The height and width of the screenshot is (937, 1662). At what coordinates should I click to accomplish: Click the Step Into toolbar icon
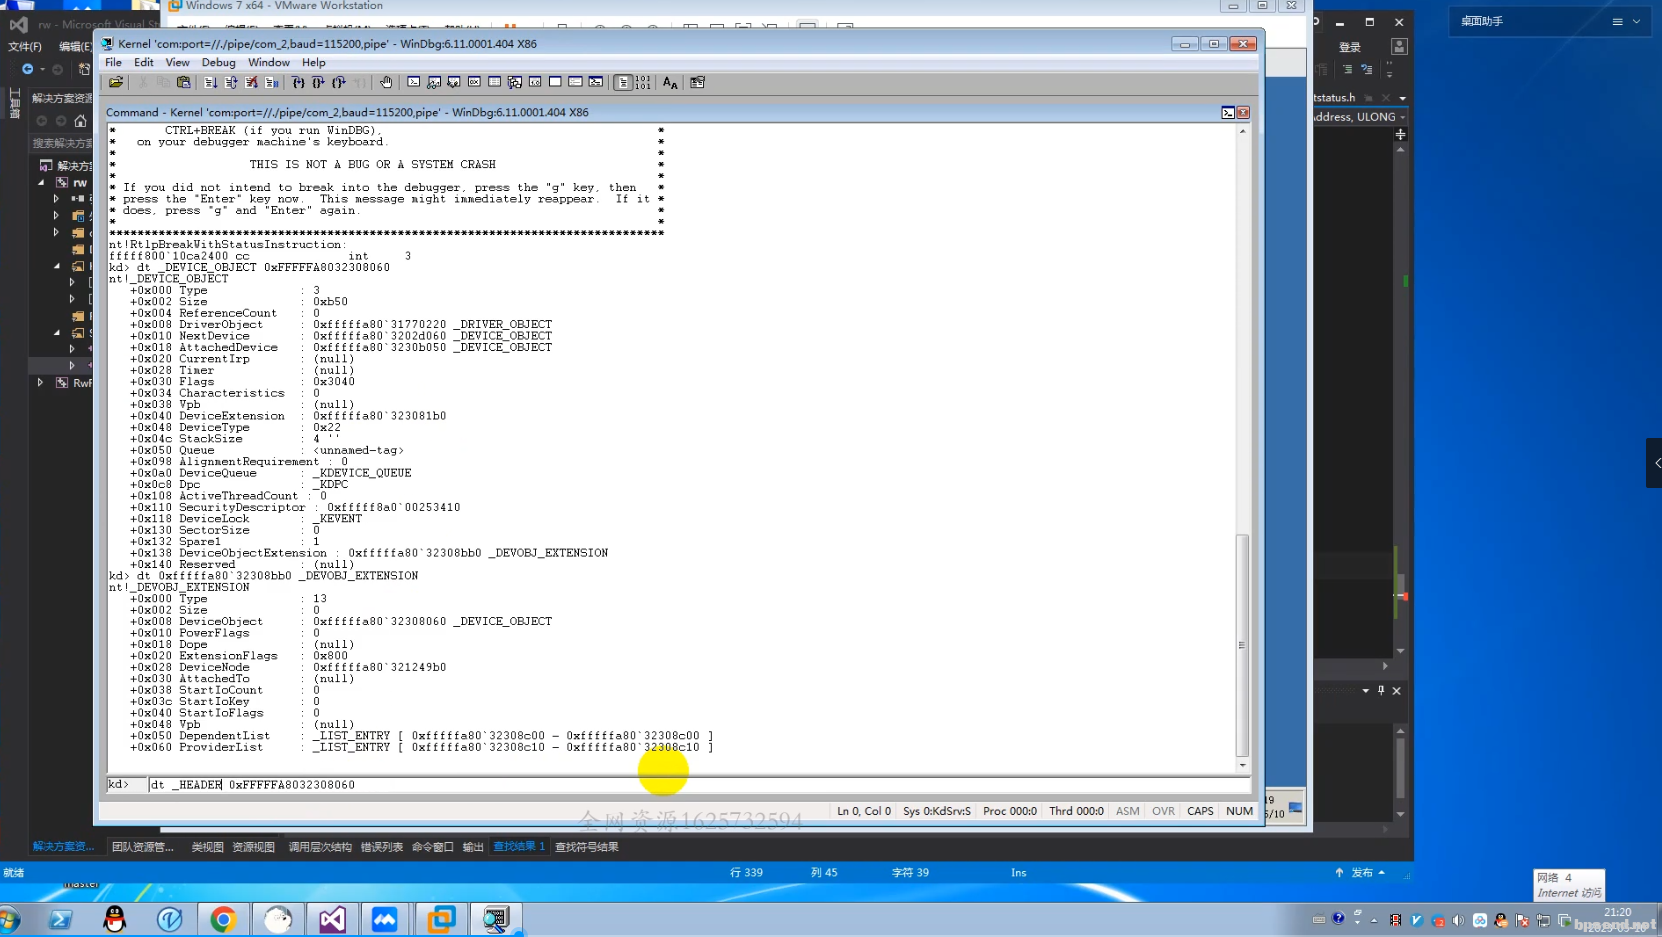pyautogui.click(x=298, y=83)
